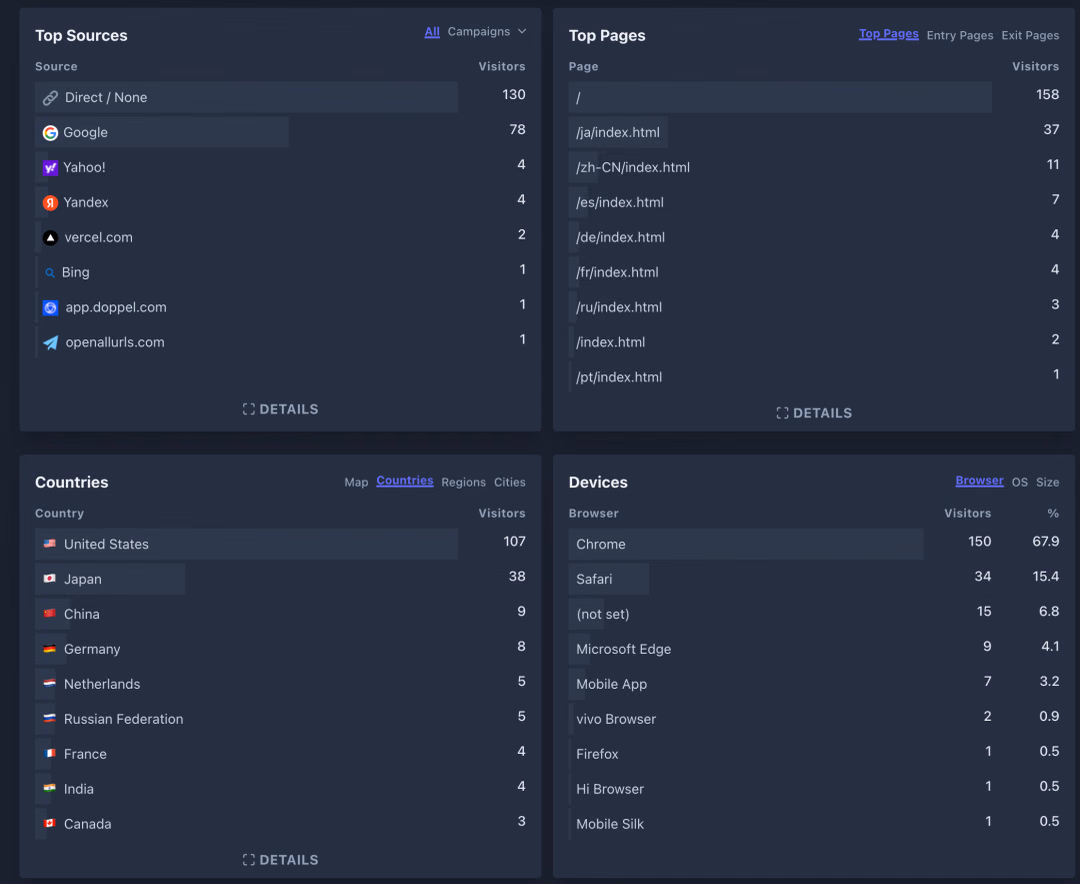Click the app.doppel.com favicon
The height and width of the screenshot is (884, 1080).
50,307
